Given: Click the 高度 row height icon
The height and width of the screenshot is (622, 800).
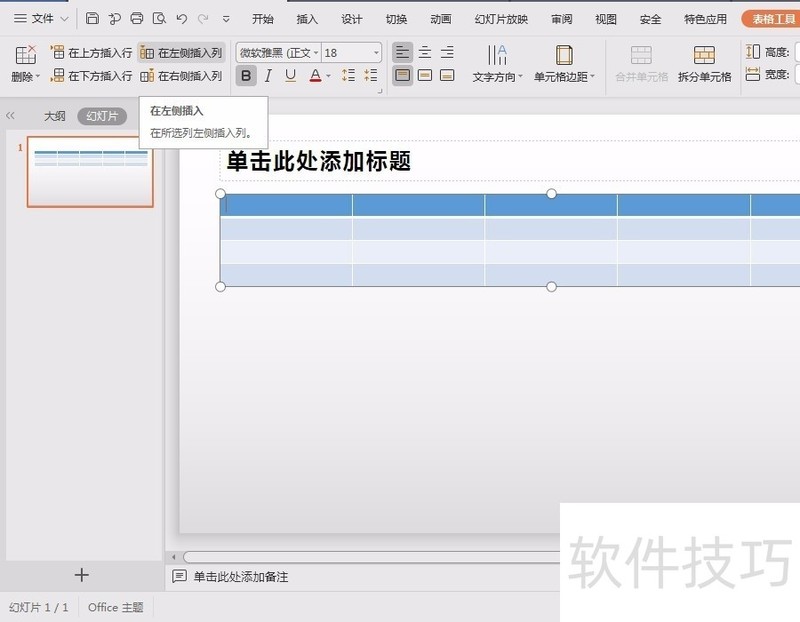Looking at the screenshot, I should [753, 52].
